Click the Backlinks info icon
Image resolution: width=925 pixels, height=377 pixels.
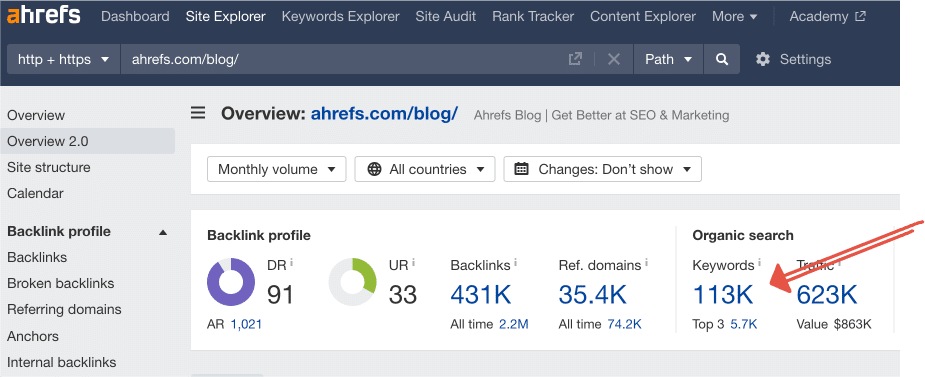516,263
